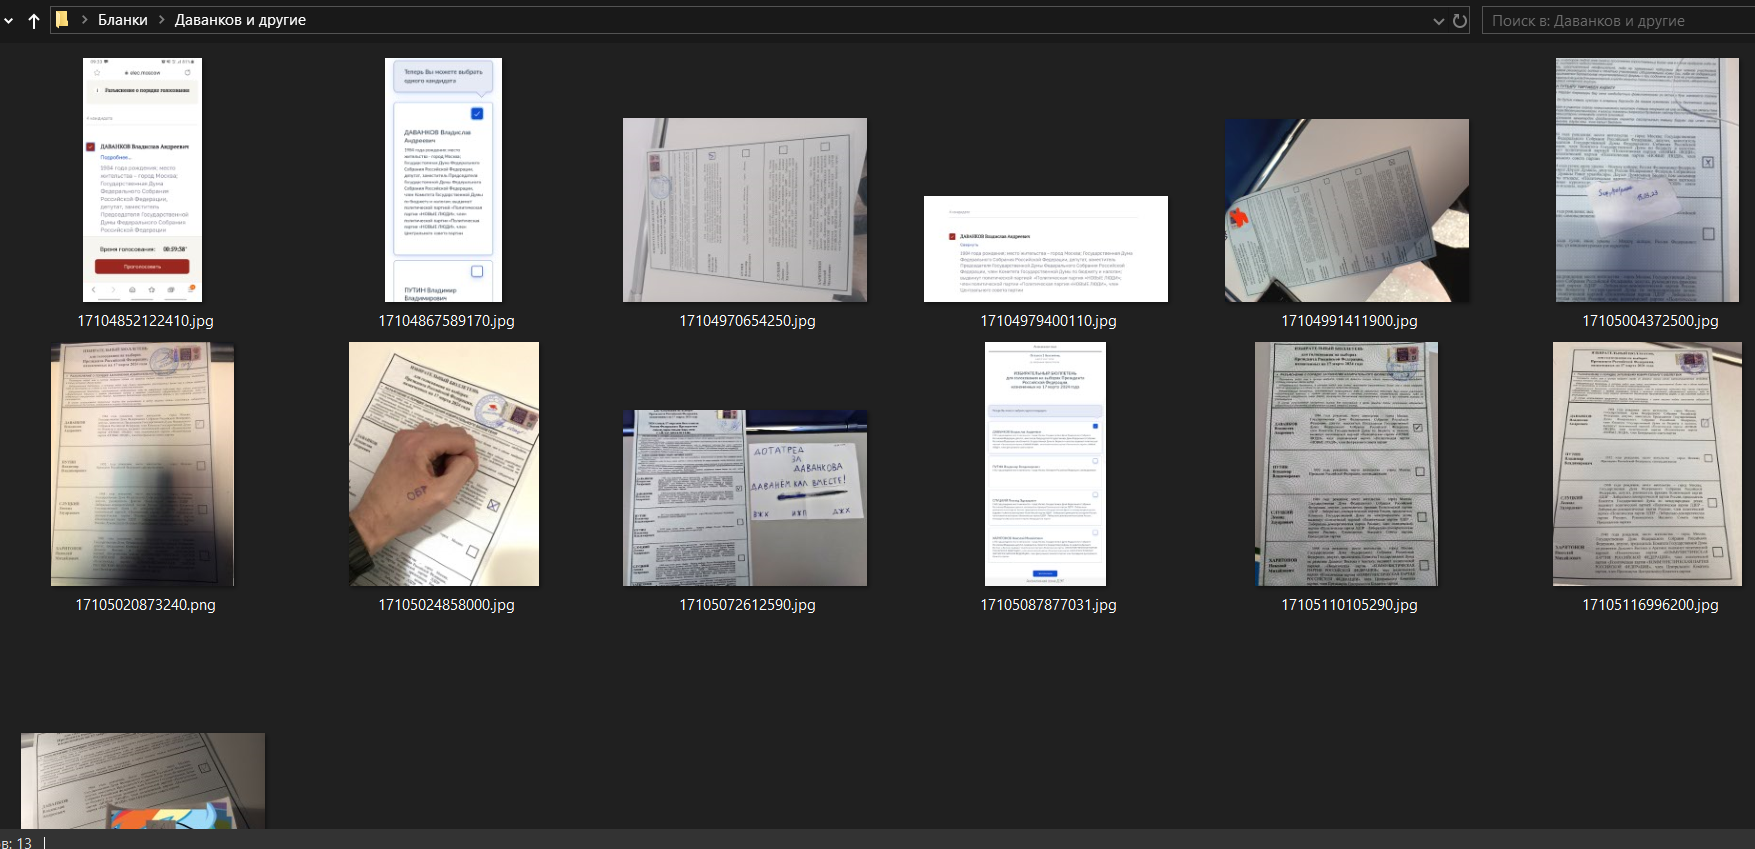Go up one folder level with the up arrow

(34, 21)
